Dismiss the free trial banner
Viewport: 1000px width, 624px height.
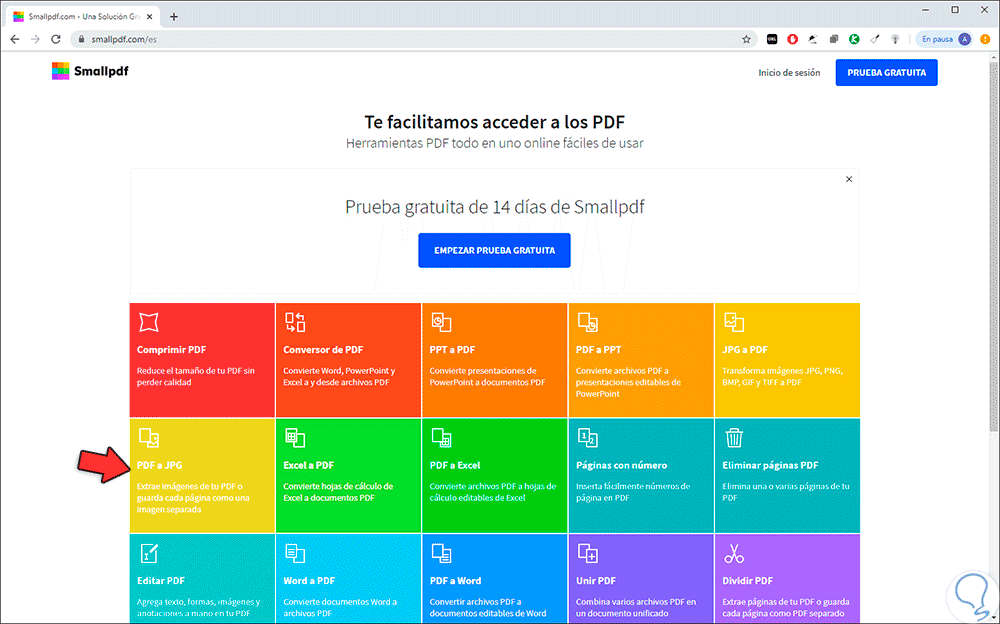pos(849,179)
